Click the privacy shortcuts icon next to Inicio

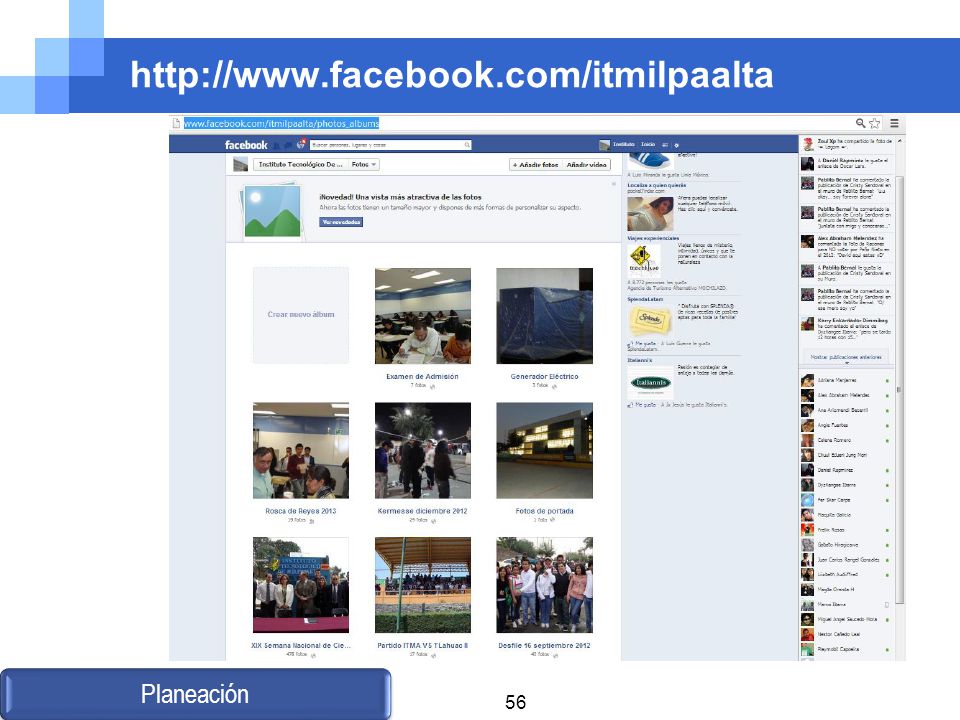coord(665,145)
